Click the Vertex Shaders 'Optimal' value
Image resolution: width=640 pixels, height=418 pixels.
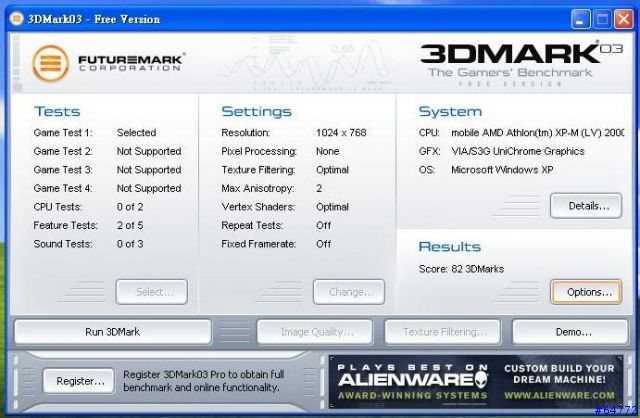point(332,207)
